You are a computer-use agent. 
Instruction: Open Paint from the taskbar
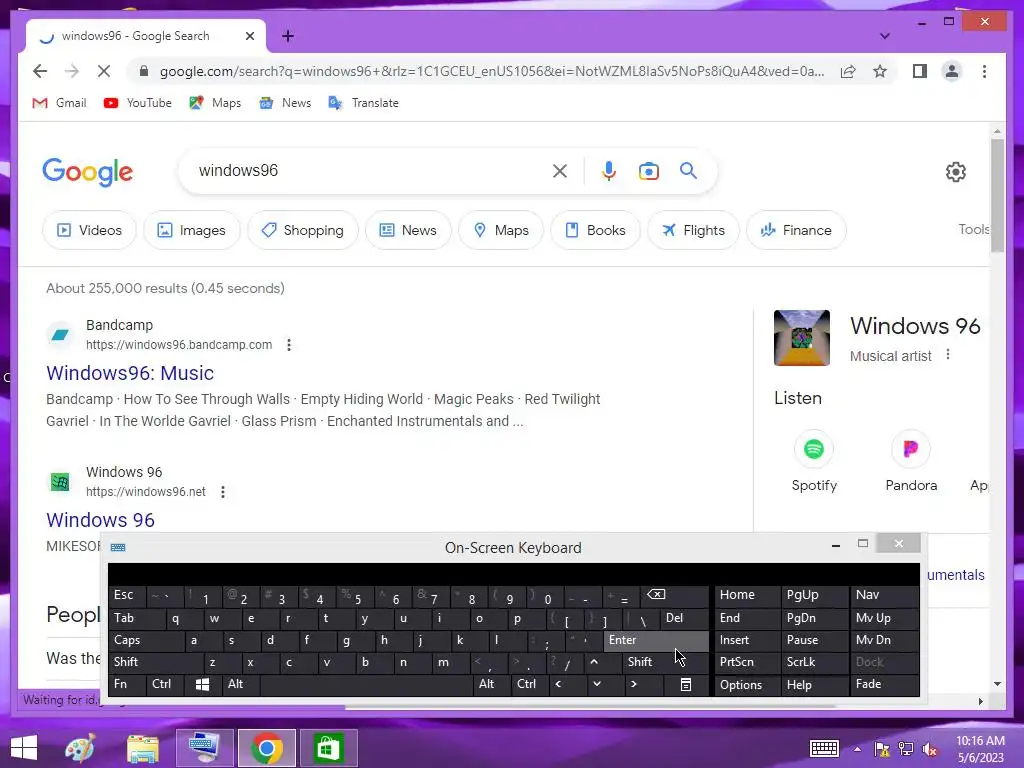pyautogui.click(x=80, y=748)
